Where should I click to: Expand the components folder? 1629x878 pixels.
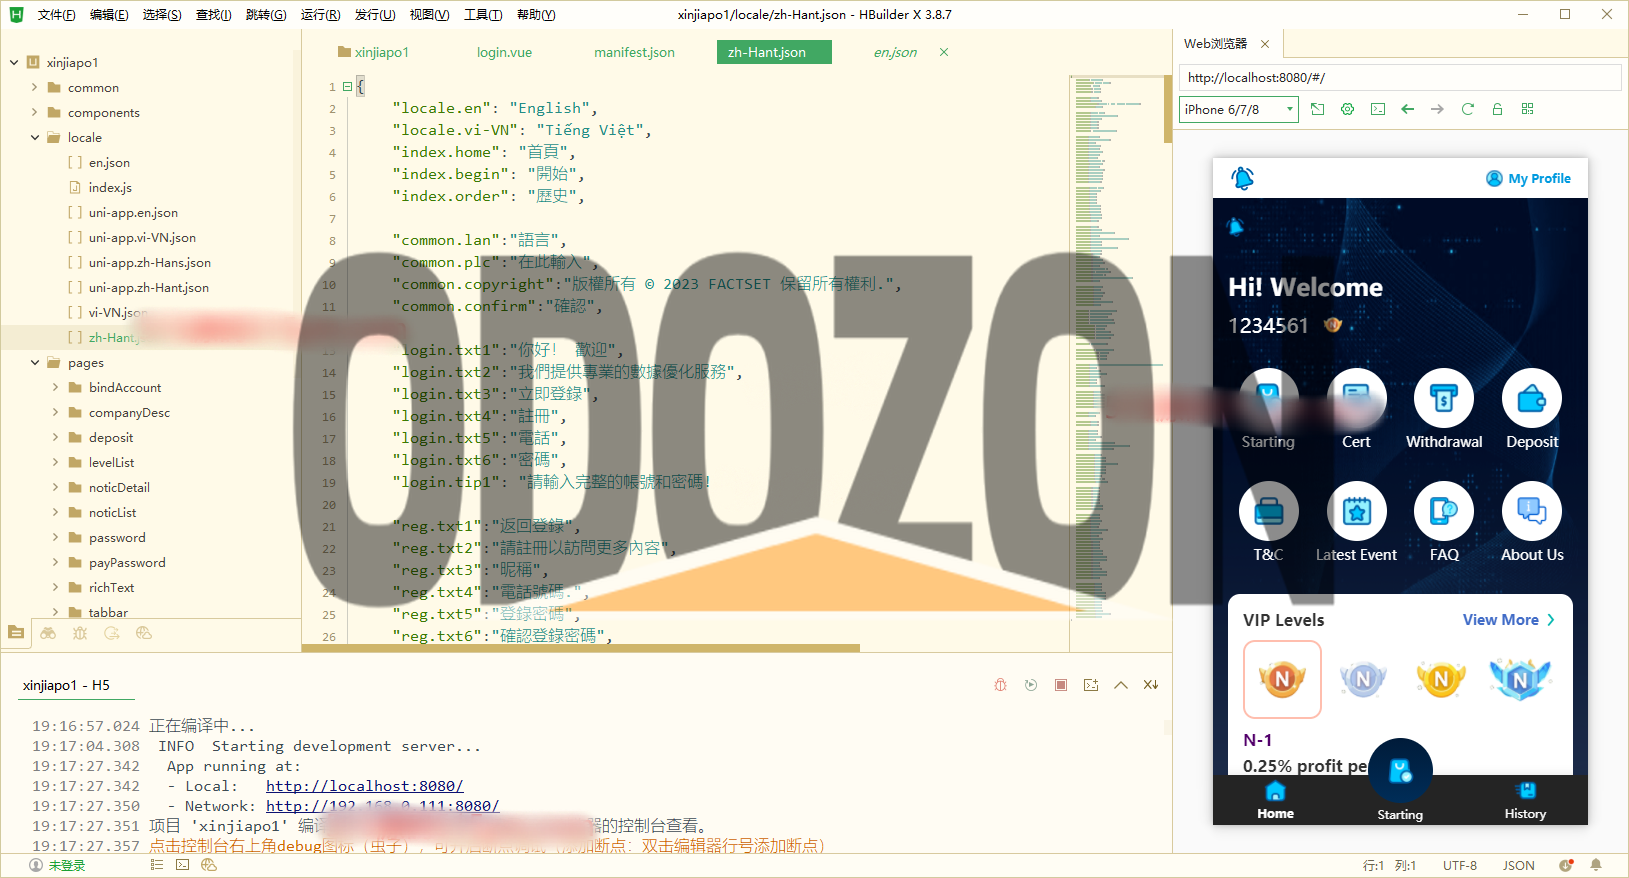(x=35, y=112)
